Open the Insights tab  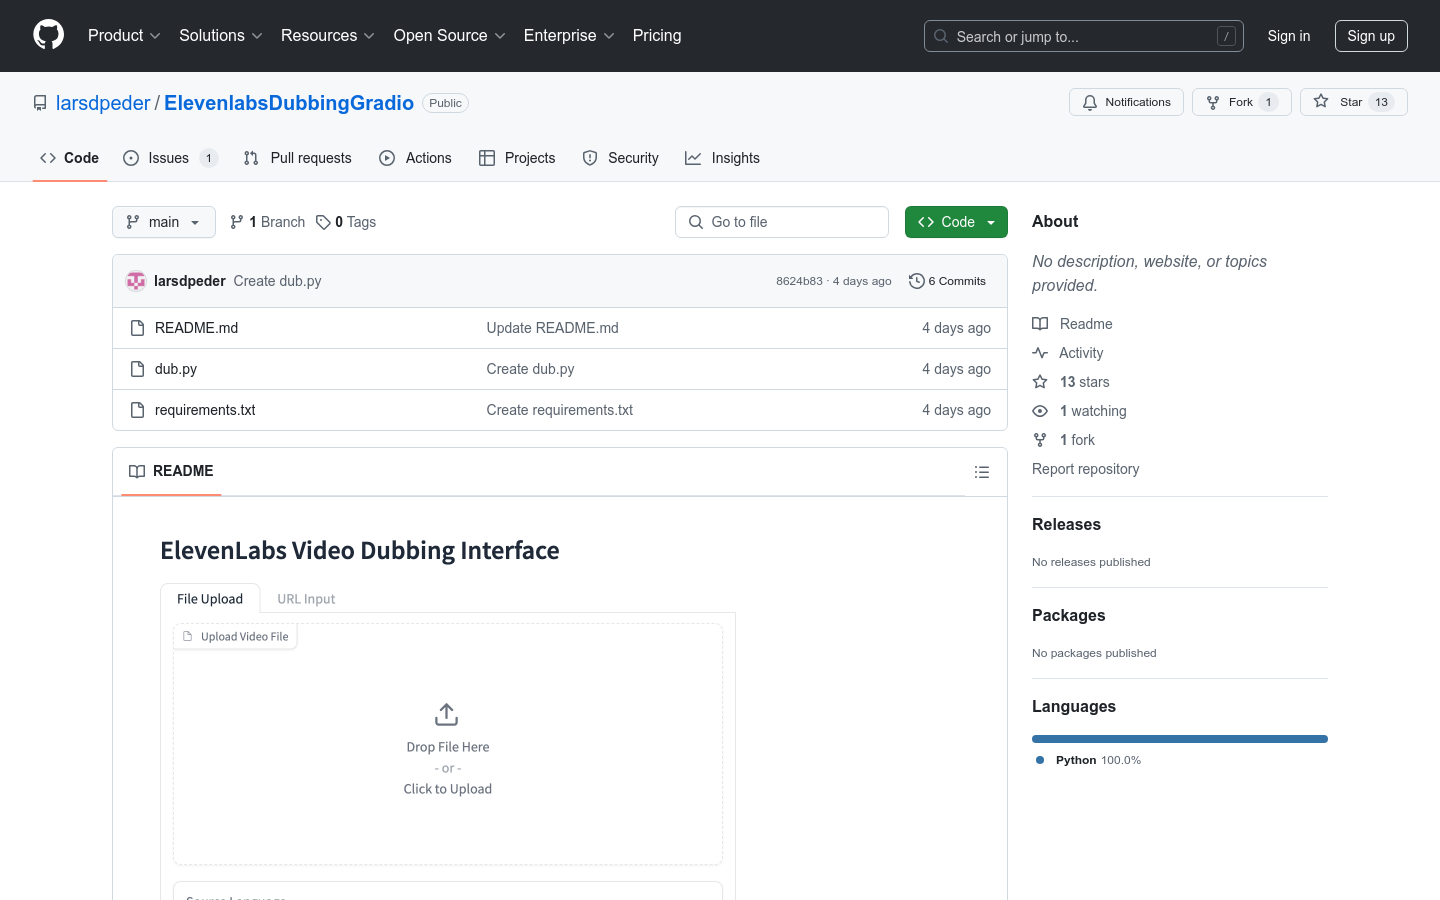[722, 158]
